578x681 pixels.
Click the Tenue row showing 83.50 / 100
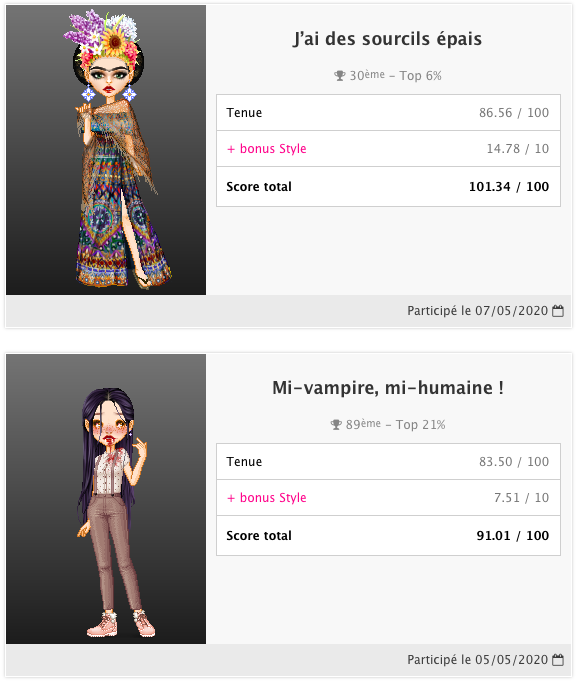pyautogui.click(x=388, y=461)
